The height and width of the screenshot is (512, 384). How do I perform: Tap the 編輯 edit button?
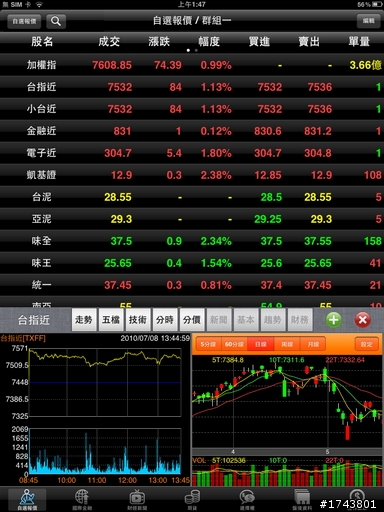point(368,21)
